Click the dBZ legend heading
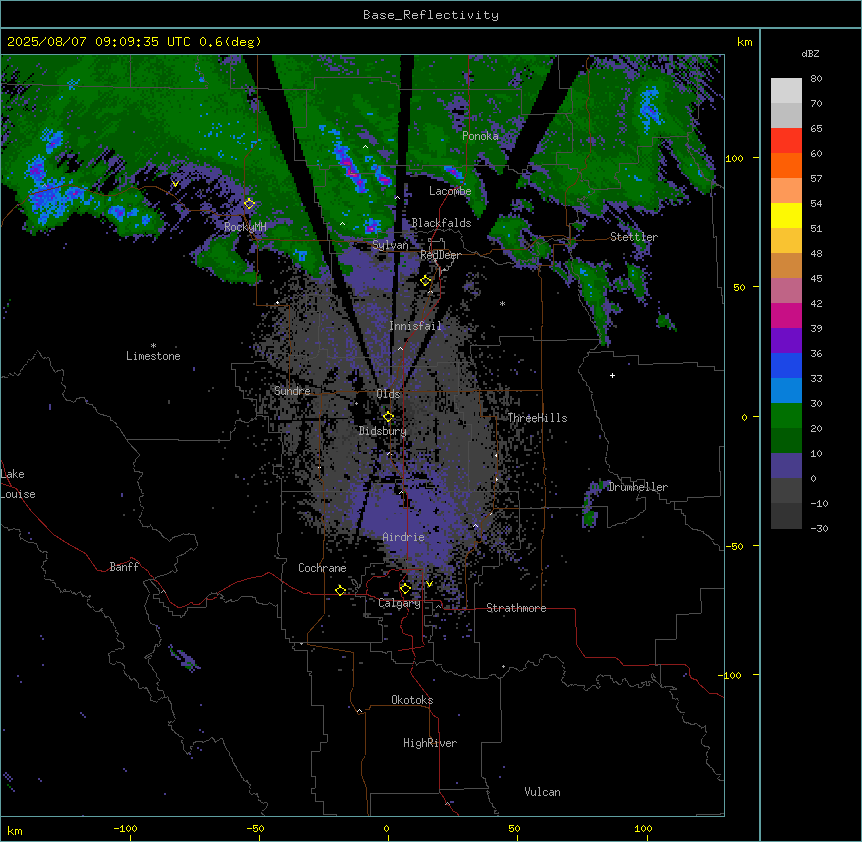 pyautogui.click(x=810, y=54)
